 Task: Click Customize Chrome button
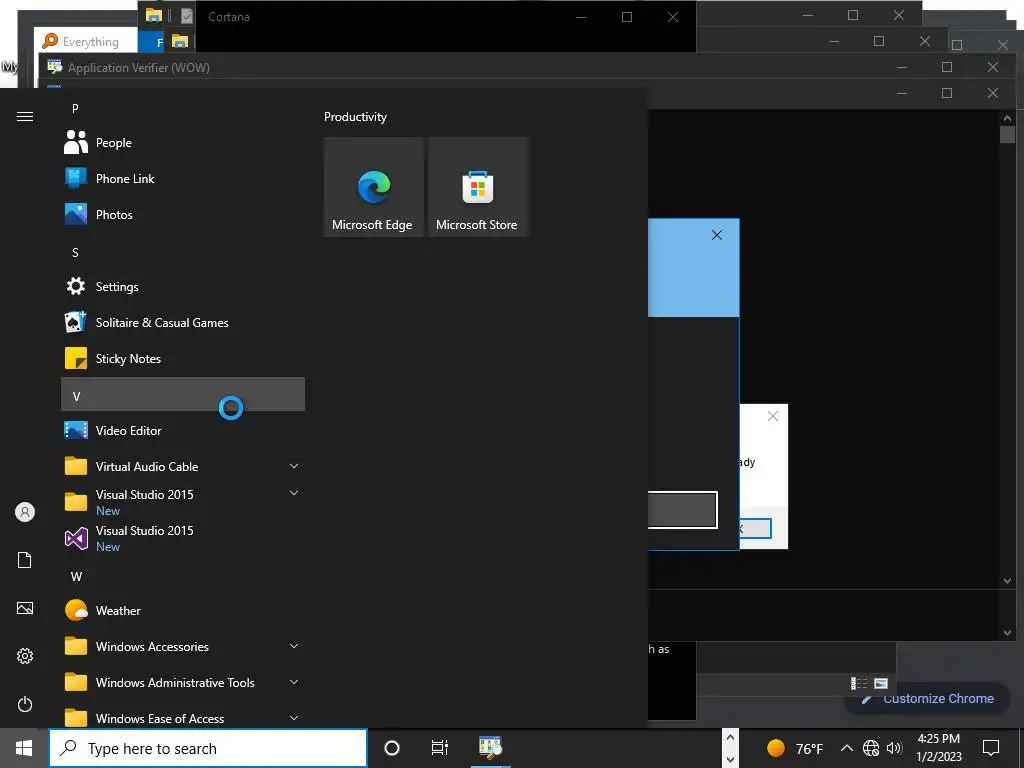tap(927, 699)
